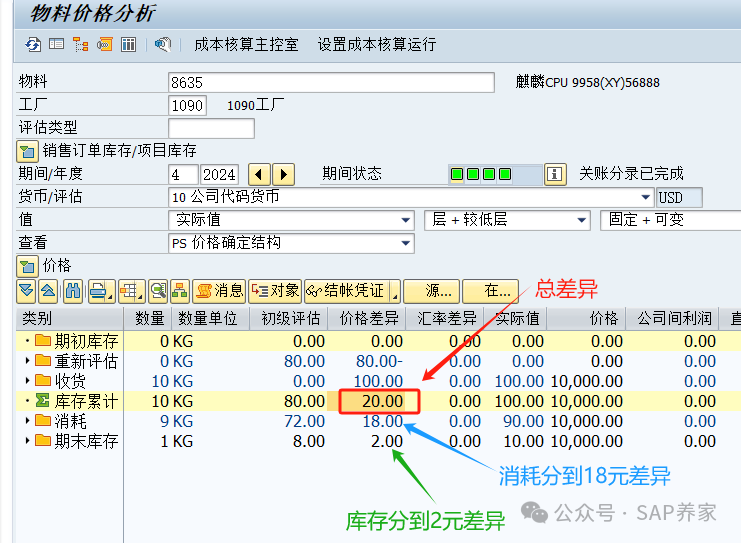741x543 pixels.
Task: Collapse the 价格 section
Action: (x=27, y=266)
